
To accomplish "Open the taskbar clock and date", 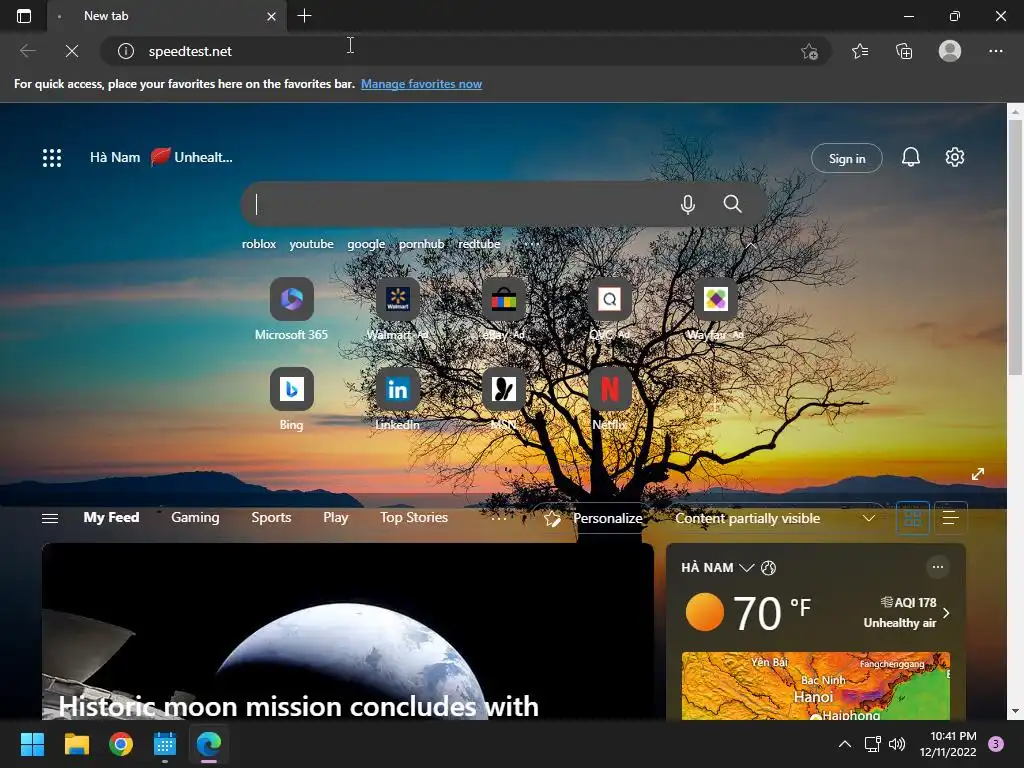I will point(948,744).
